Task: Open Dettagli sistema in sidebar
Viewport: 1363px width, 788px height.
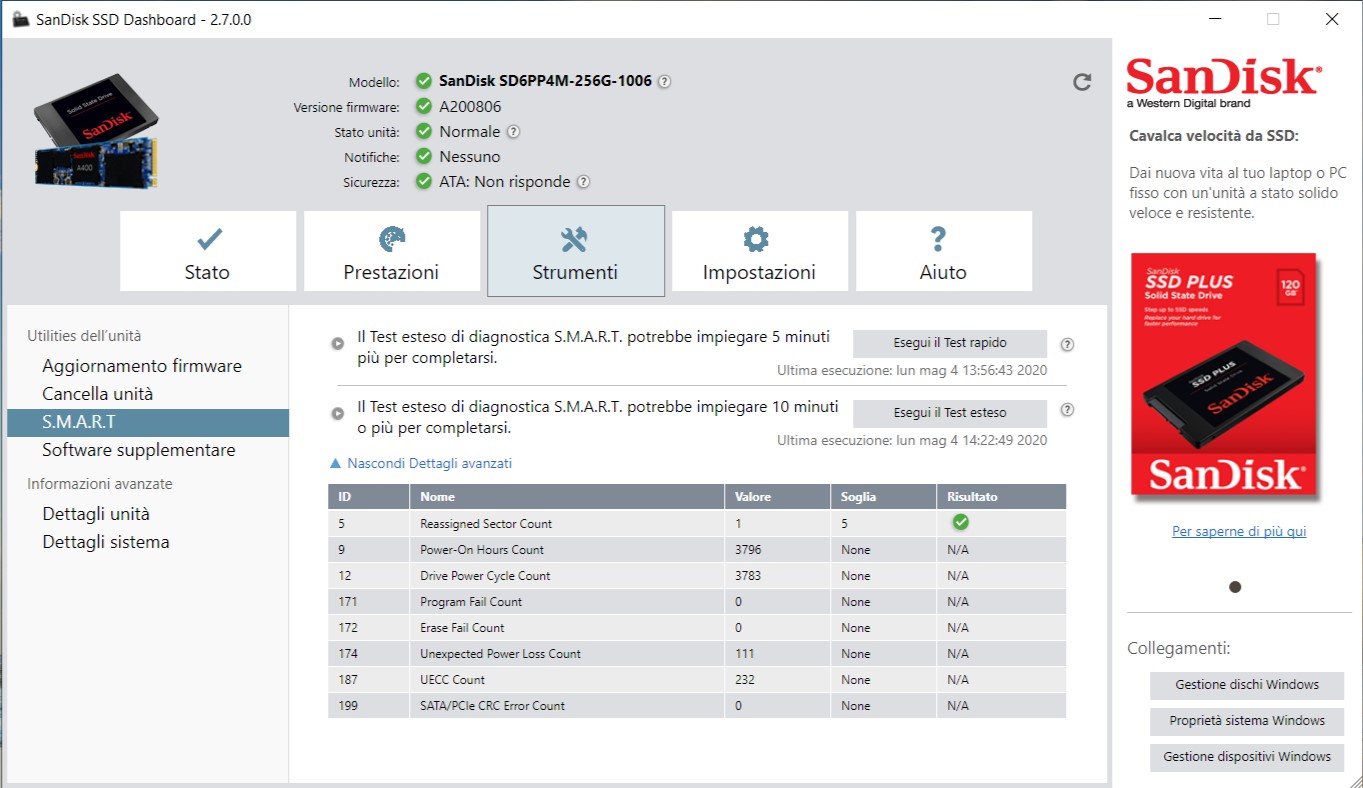Action: tap(106, 542)
